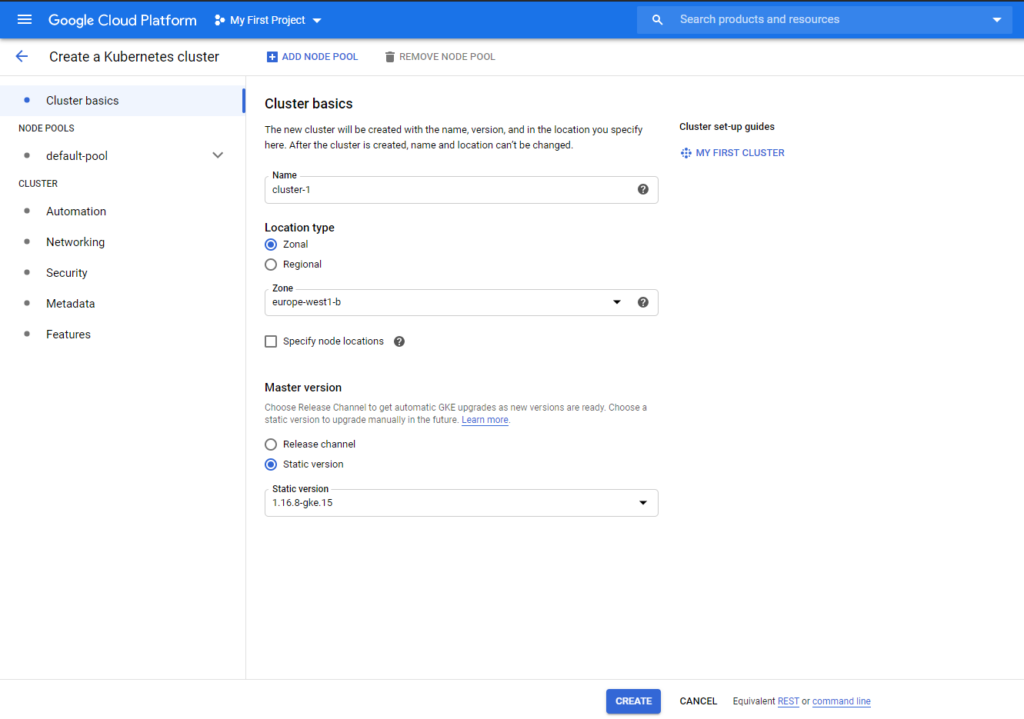Click the Google Cloud Platform logo text
The height and width of the screenshot is (719, 1024).
122,20
